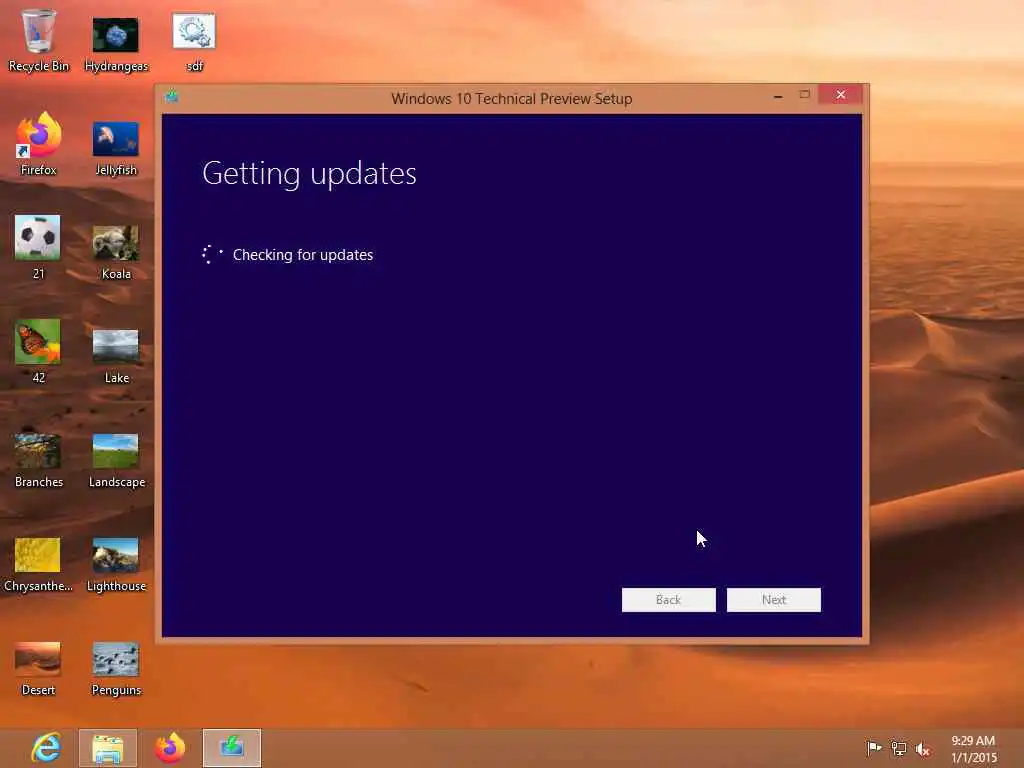The image size is (1024, 768).
Task: Click the Next button in Setup
Action: [x=774, y=600]
